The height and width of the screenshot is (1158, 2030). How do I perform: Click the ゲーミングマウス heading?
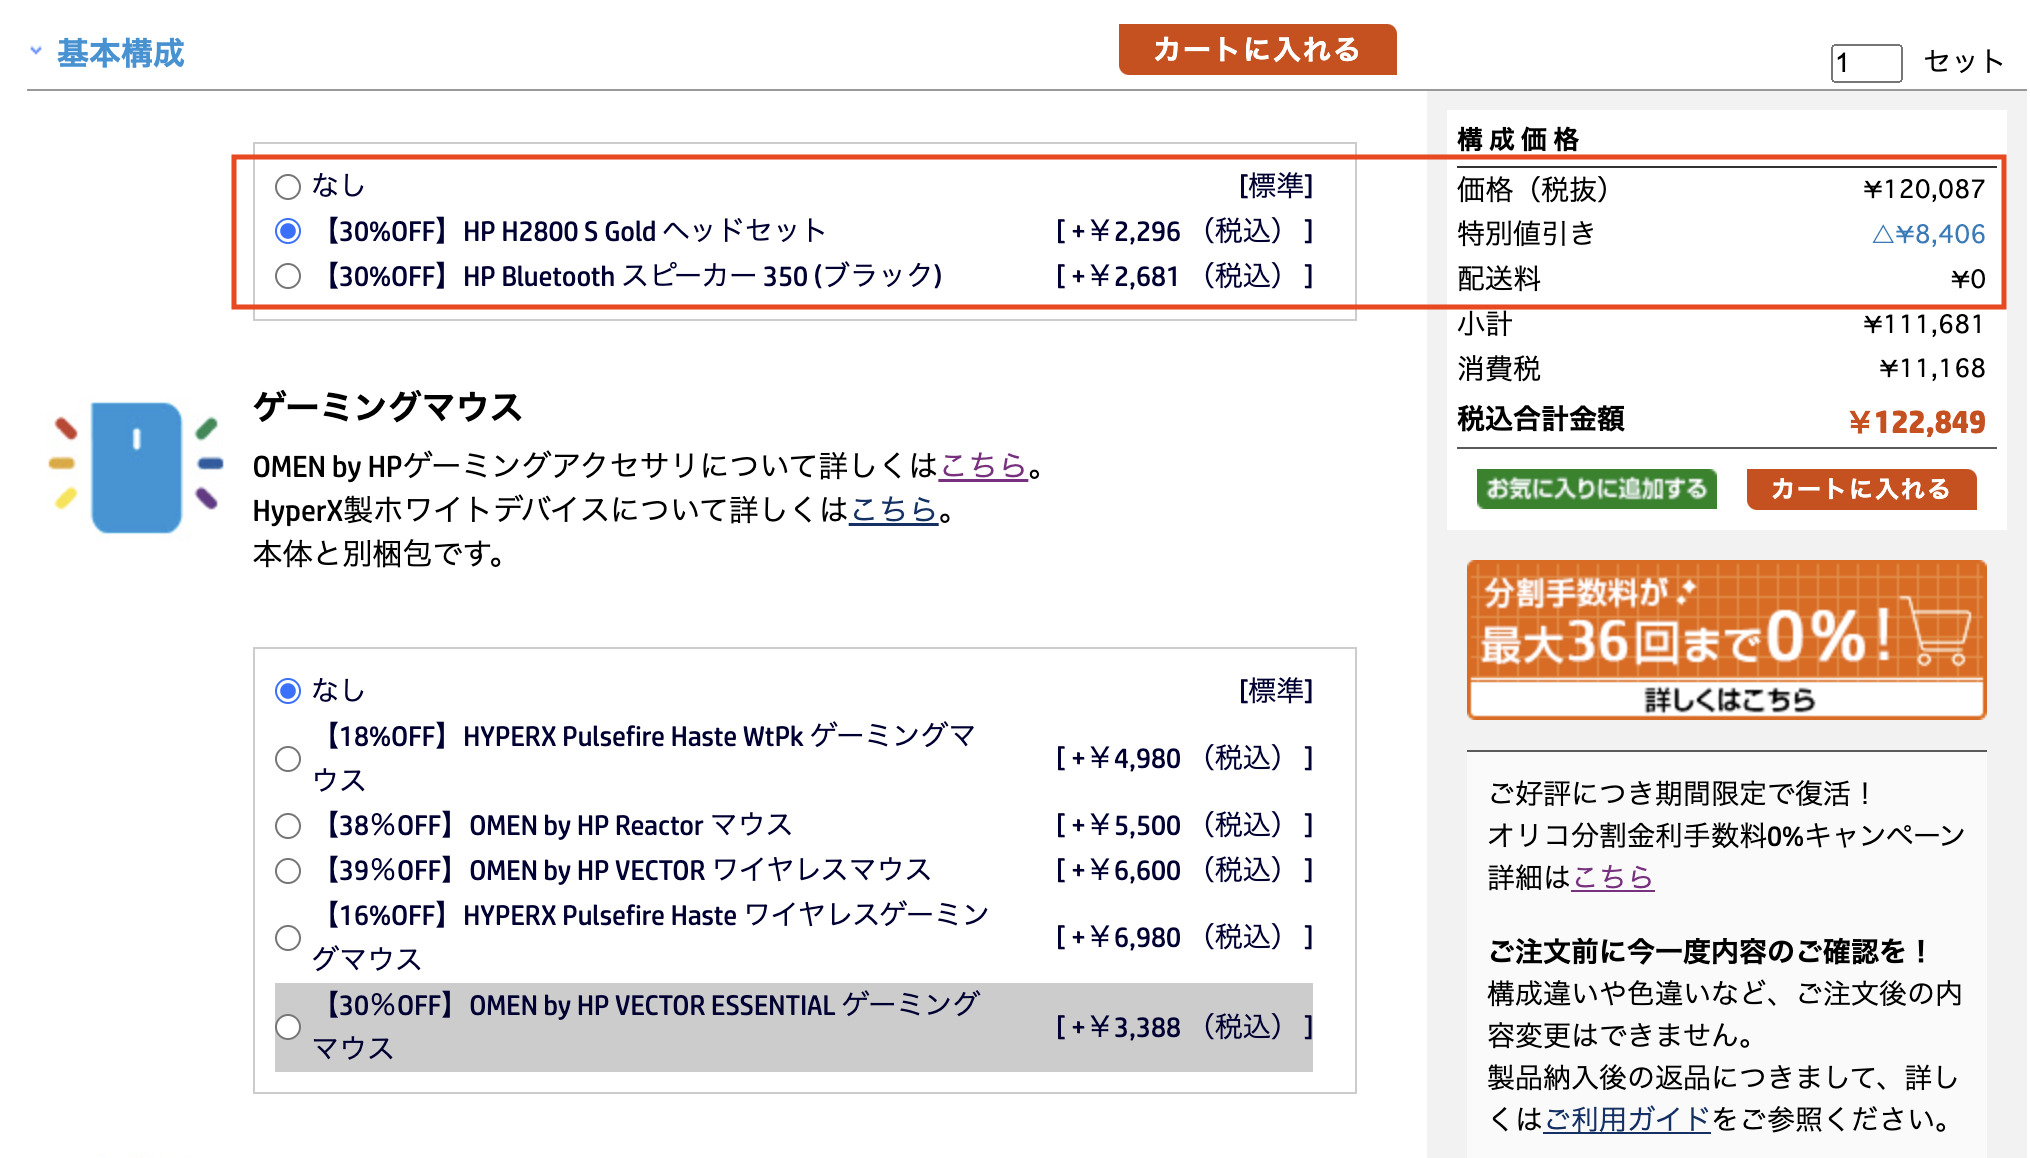(x=388, y=407)
